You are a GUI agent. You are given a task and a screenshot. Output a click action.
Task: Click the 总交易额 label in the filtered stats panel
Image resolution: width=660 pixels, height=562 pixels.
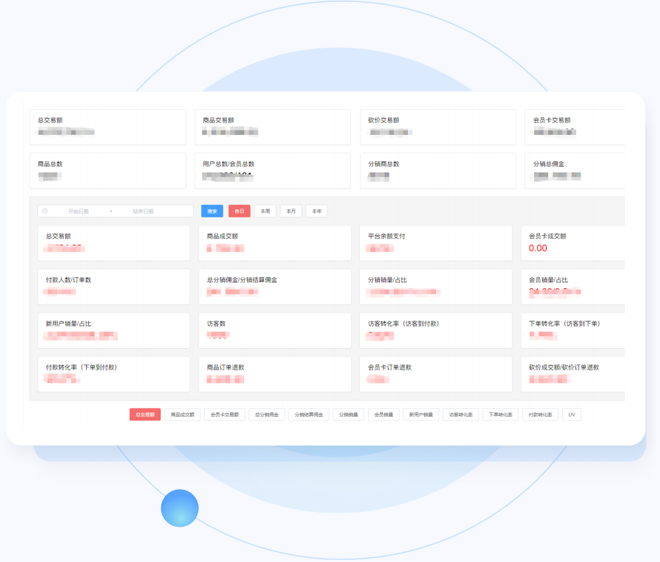coord(58,236)
